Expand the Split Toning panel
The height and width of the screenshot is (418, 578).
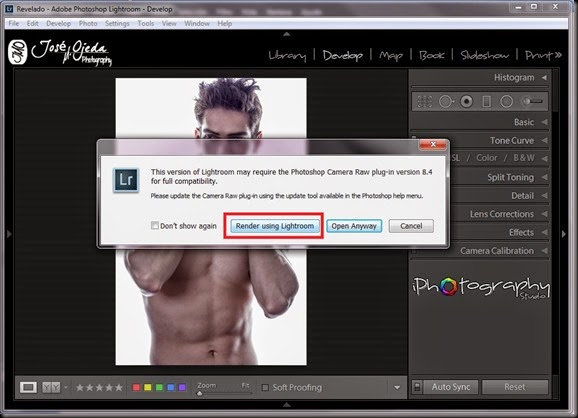click(544, 177)
